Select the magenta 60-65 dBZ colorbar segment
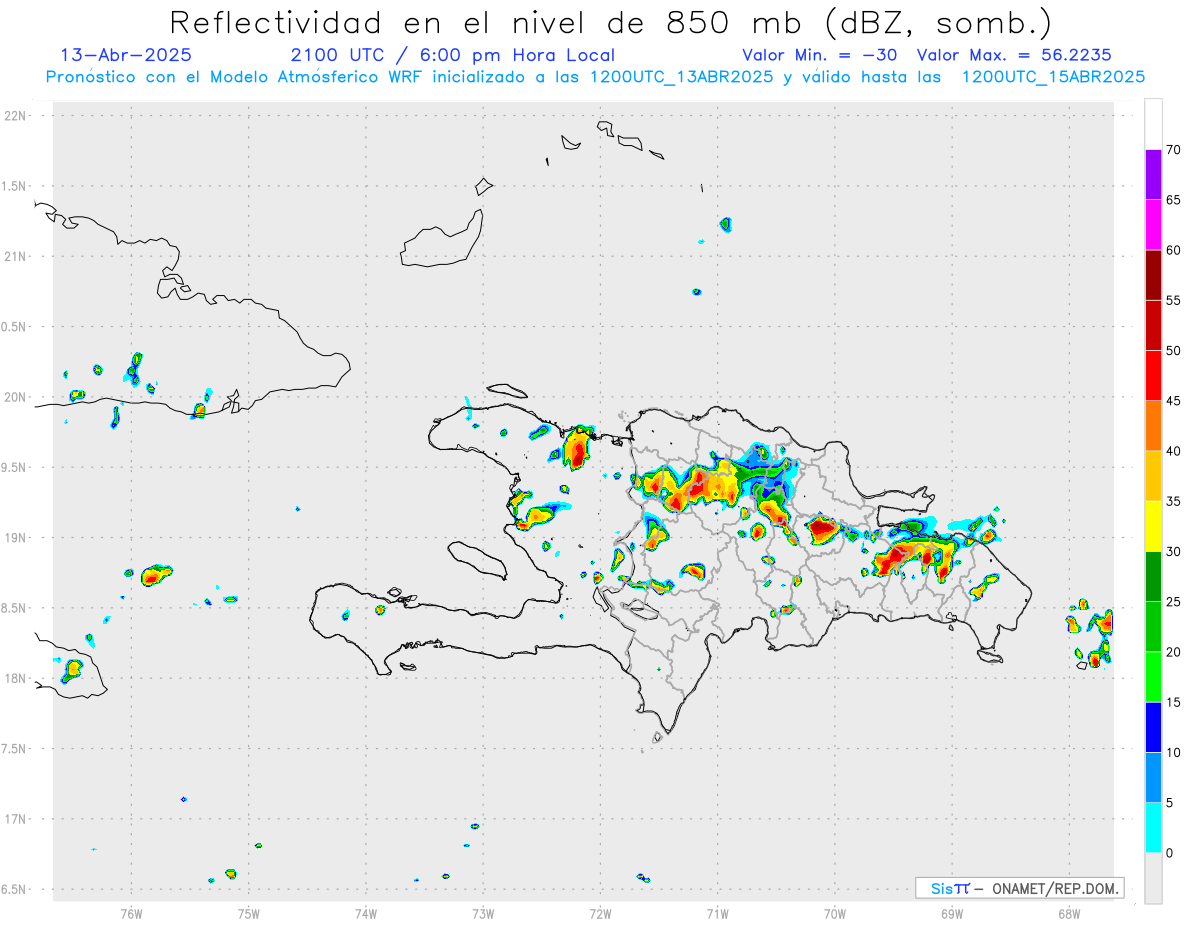 1153,225
